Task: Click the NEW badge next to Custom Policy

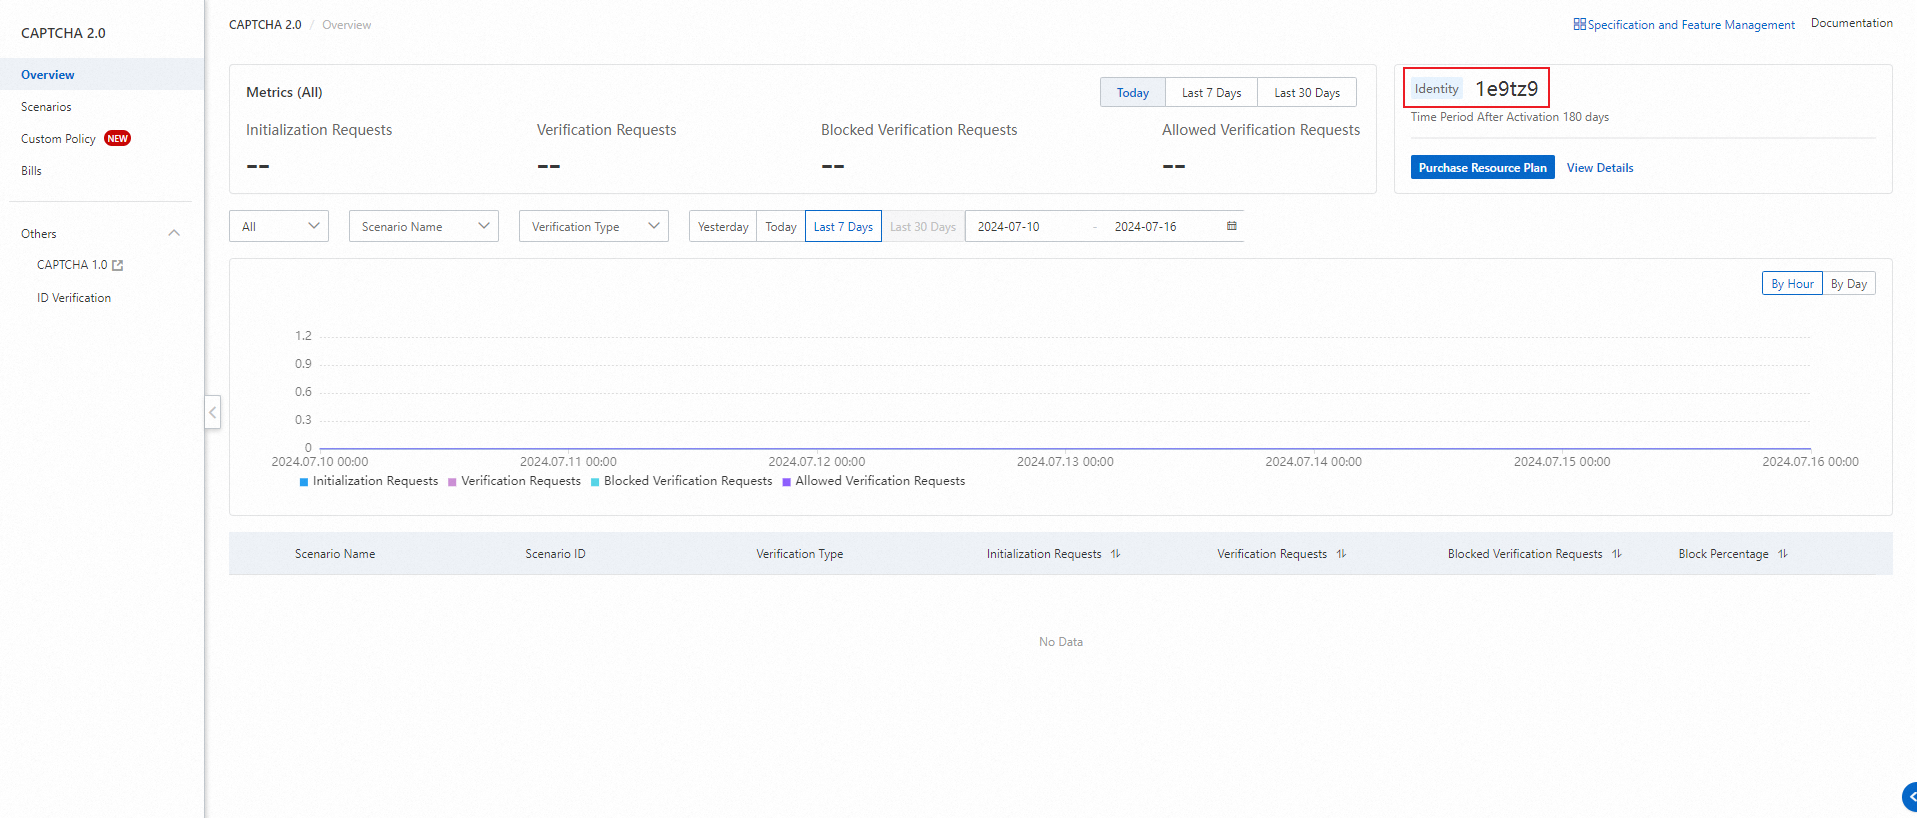Action: tap(117, 139)
